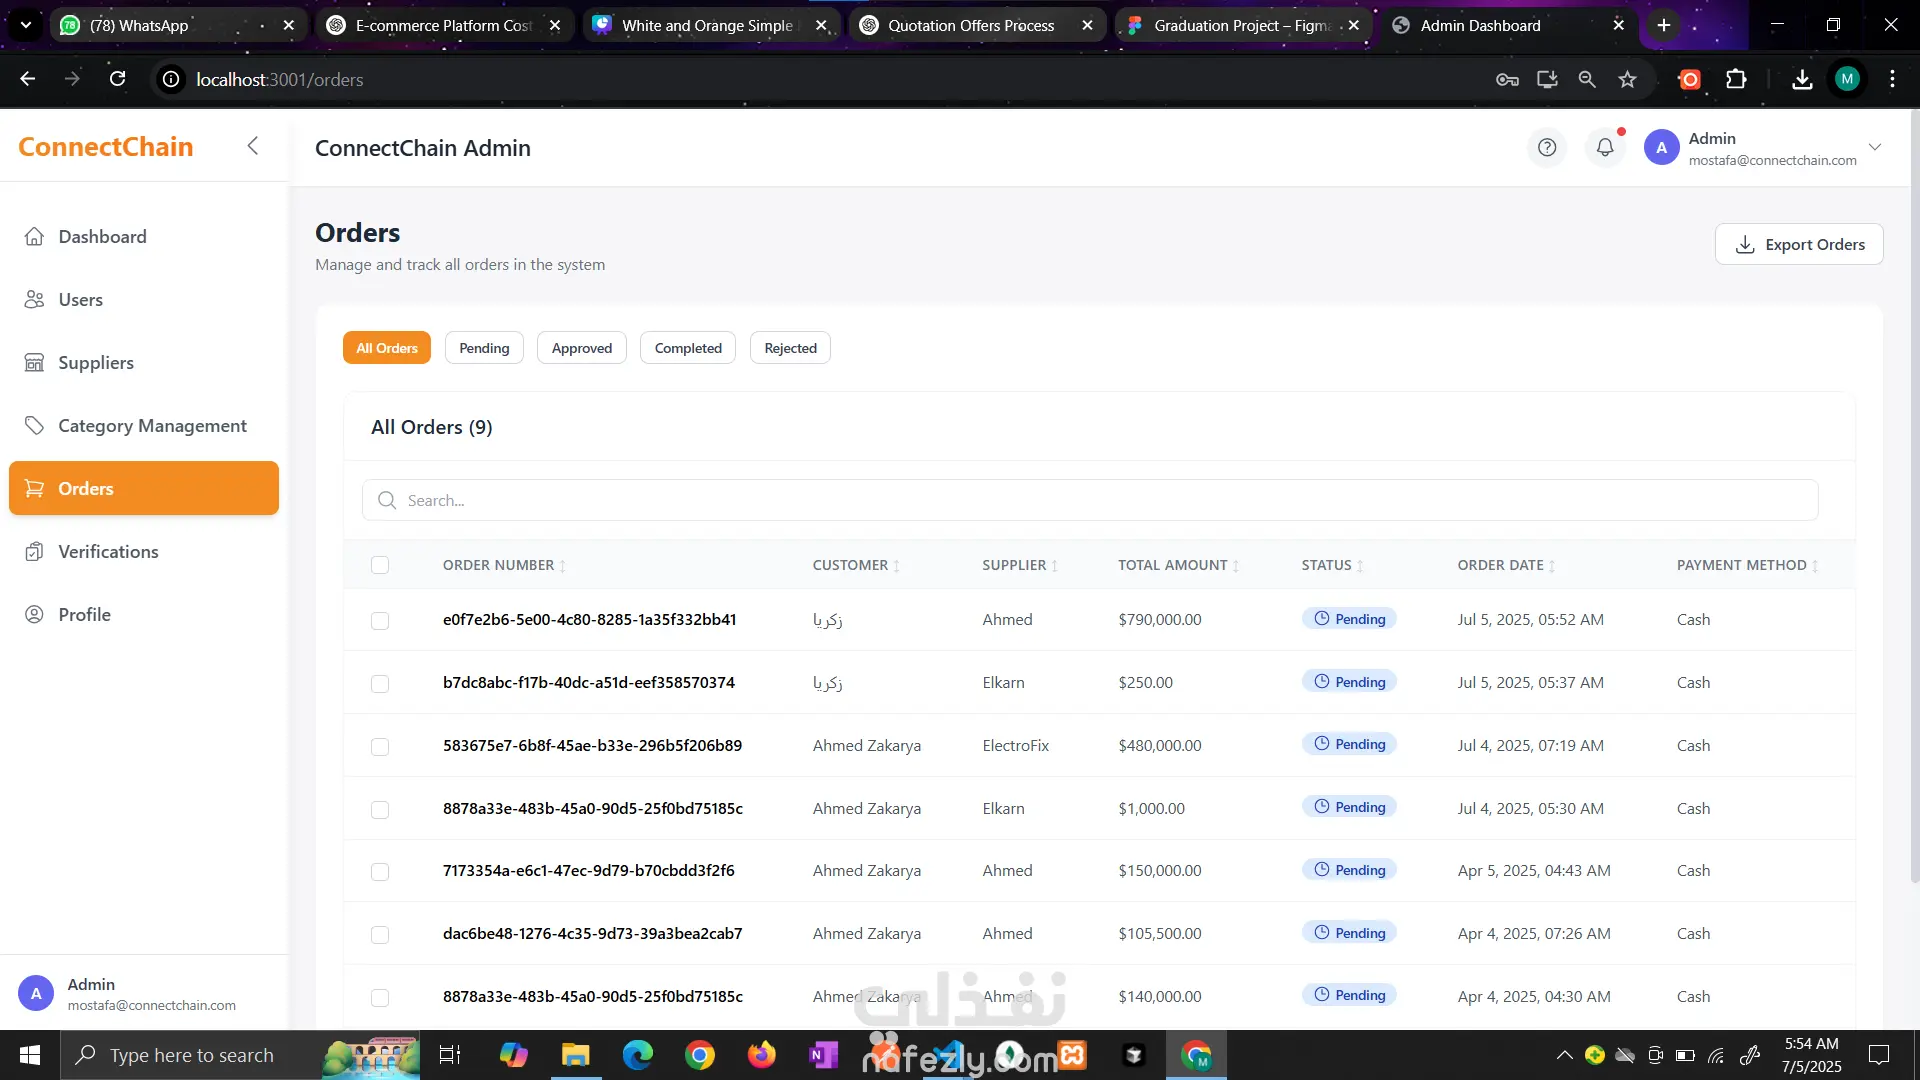Toggle the select-all orders checkbox

tap(380, 566)
